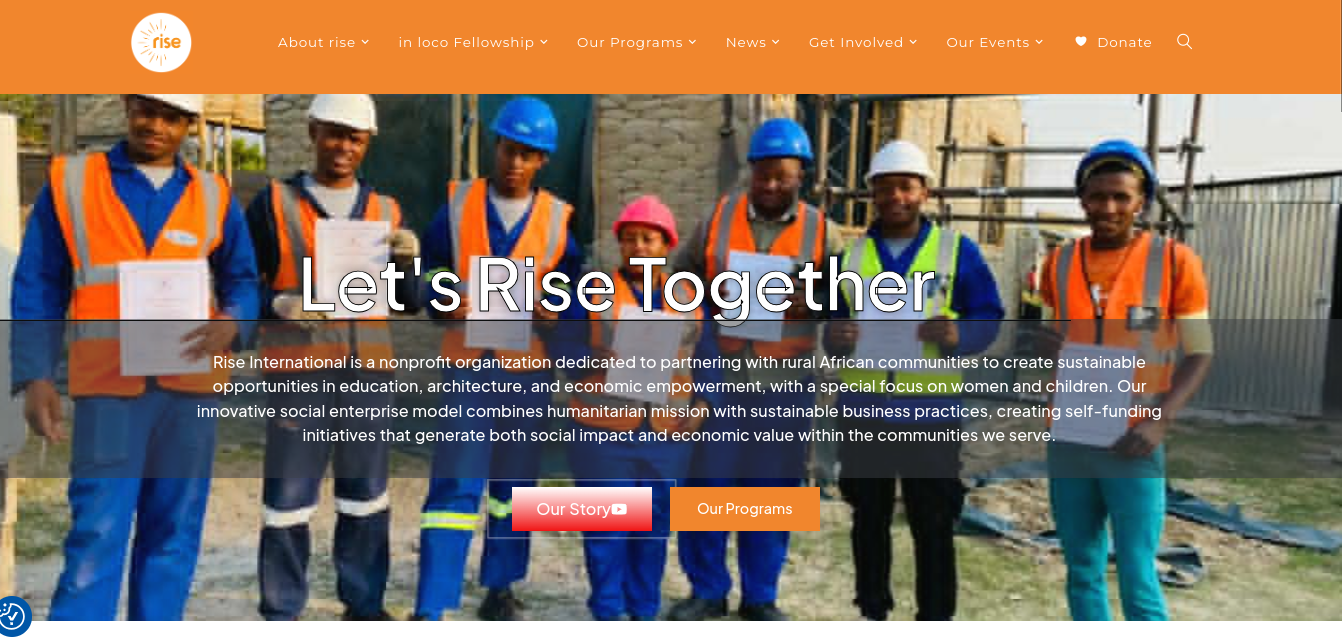This screenshot has width=1342, height=644.
Task: Open the Our Events menu
Action: [x=988, y=42]
